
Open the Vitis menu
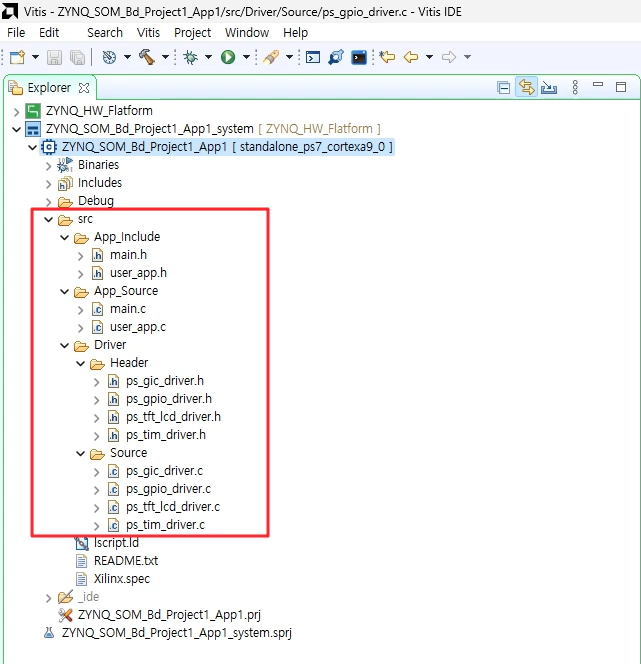(148, 33)
